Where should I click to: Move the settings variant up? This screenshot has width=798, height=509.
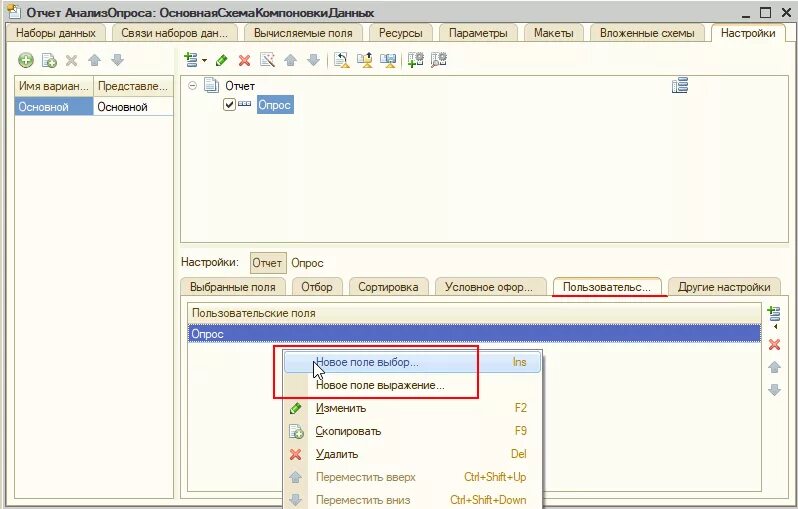point(94,60)
